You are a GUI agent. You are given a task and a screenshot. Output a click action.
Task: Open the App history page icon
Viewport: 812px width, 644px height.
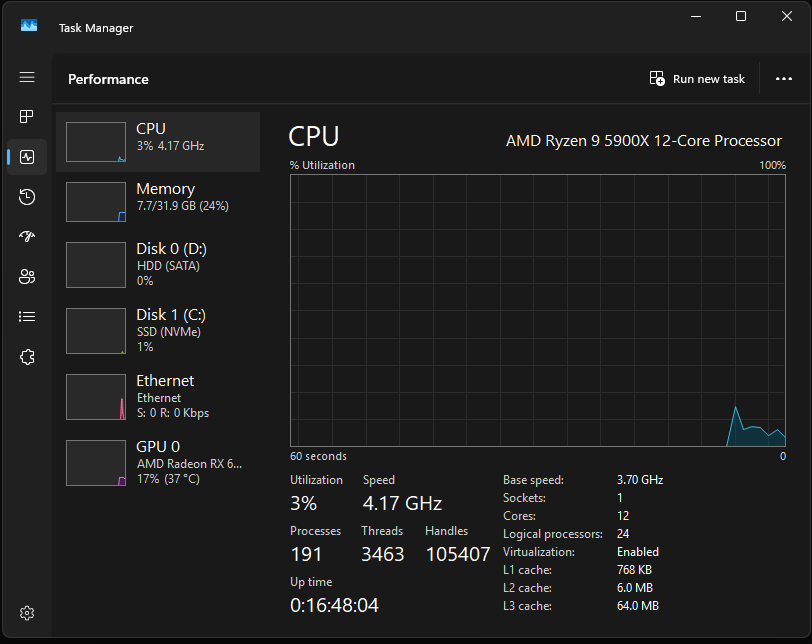tap(27, 197)
